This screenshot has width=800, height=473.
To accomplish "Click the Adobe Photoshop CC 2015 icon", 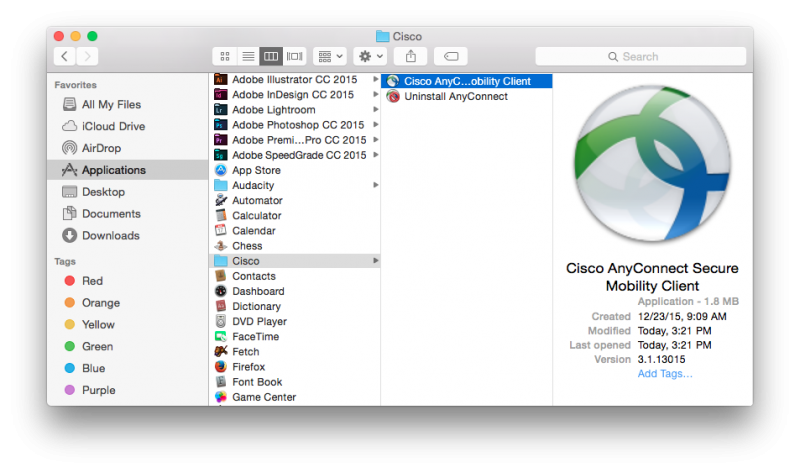I will pos(220,125).
